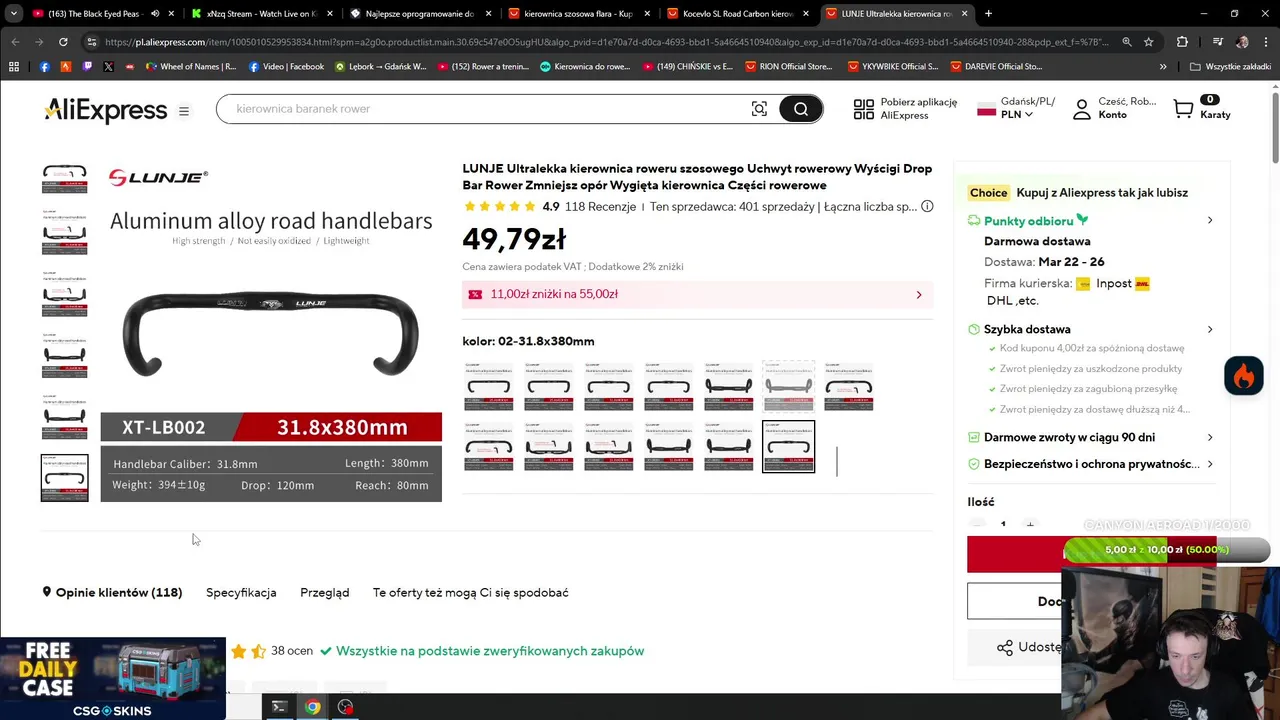Image resolution: width=1280 pixels, height=720 pixels.
Task: Open the 11,00zł zniżki discount banner arrow
Action: [919, 295]
